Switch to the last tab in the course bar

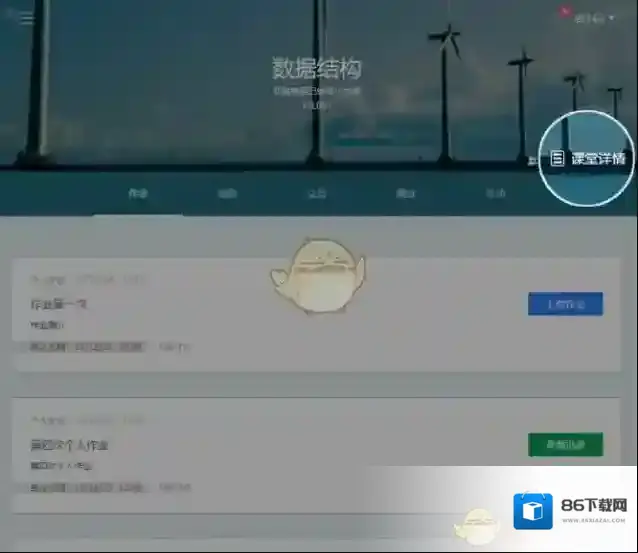496,193
